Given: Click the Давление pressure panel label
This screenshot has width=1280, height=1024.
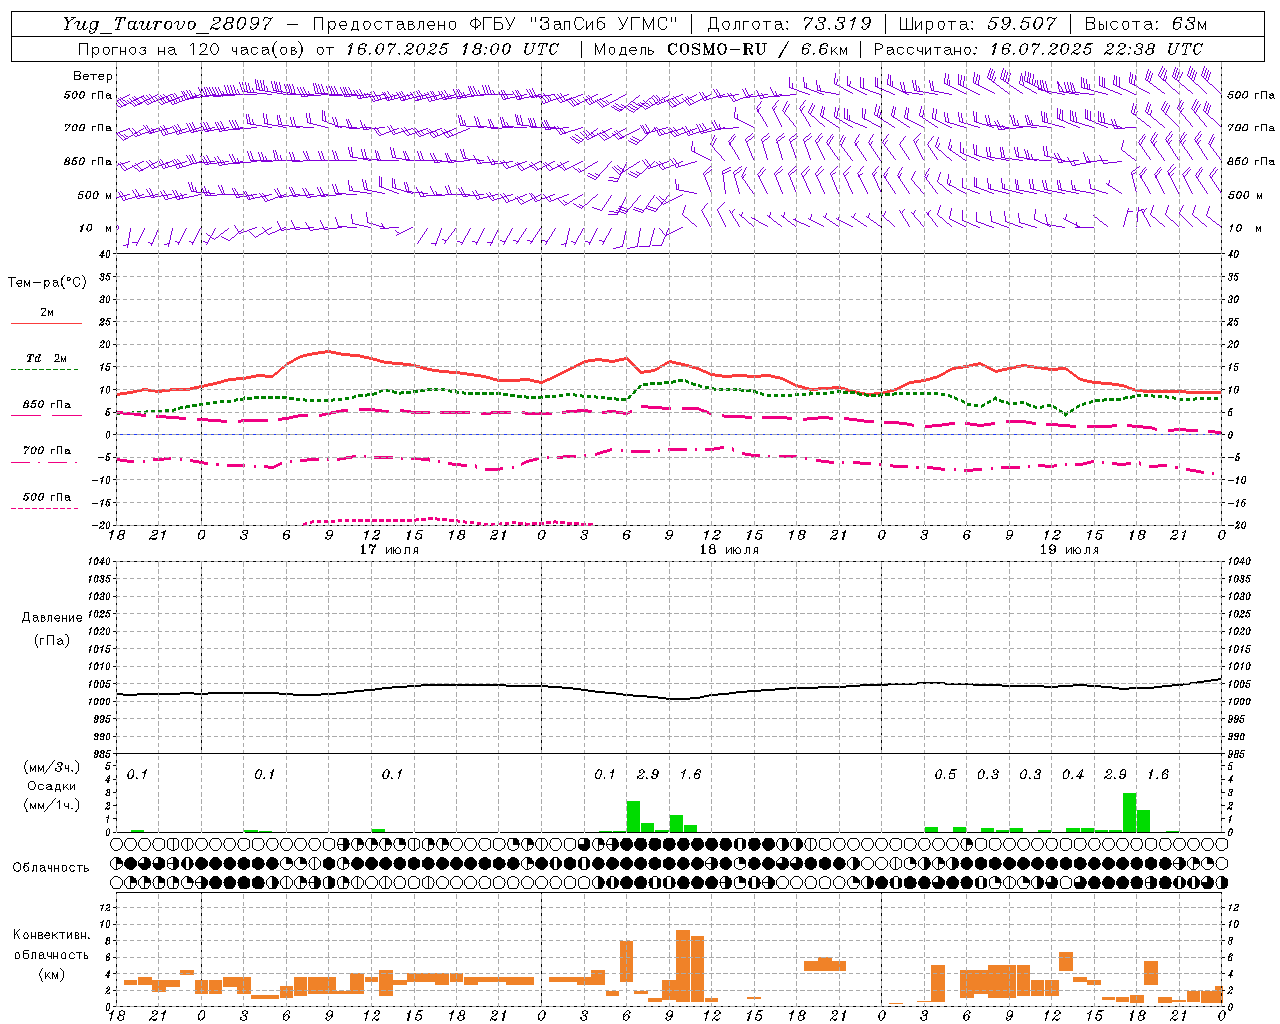Looking at the screenshot, I should click(x=52, y=618).
